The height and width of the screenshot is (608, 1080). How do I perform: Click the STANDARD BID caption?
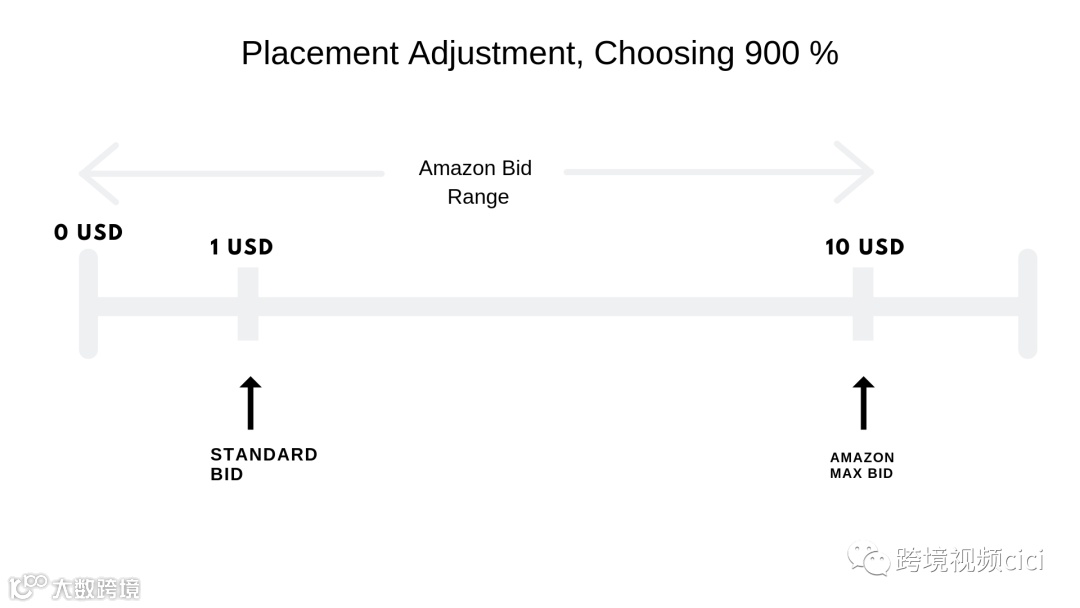click(263, 464)
